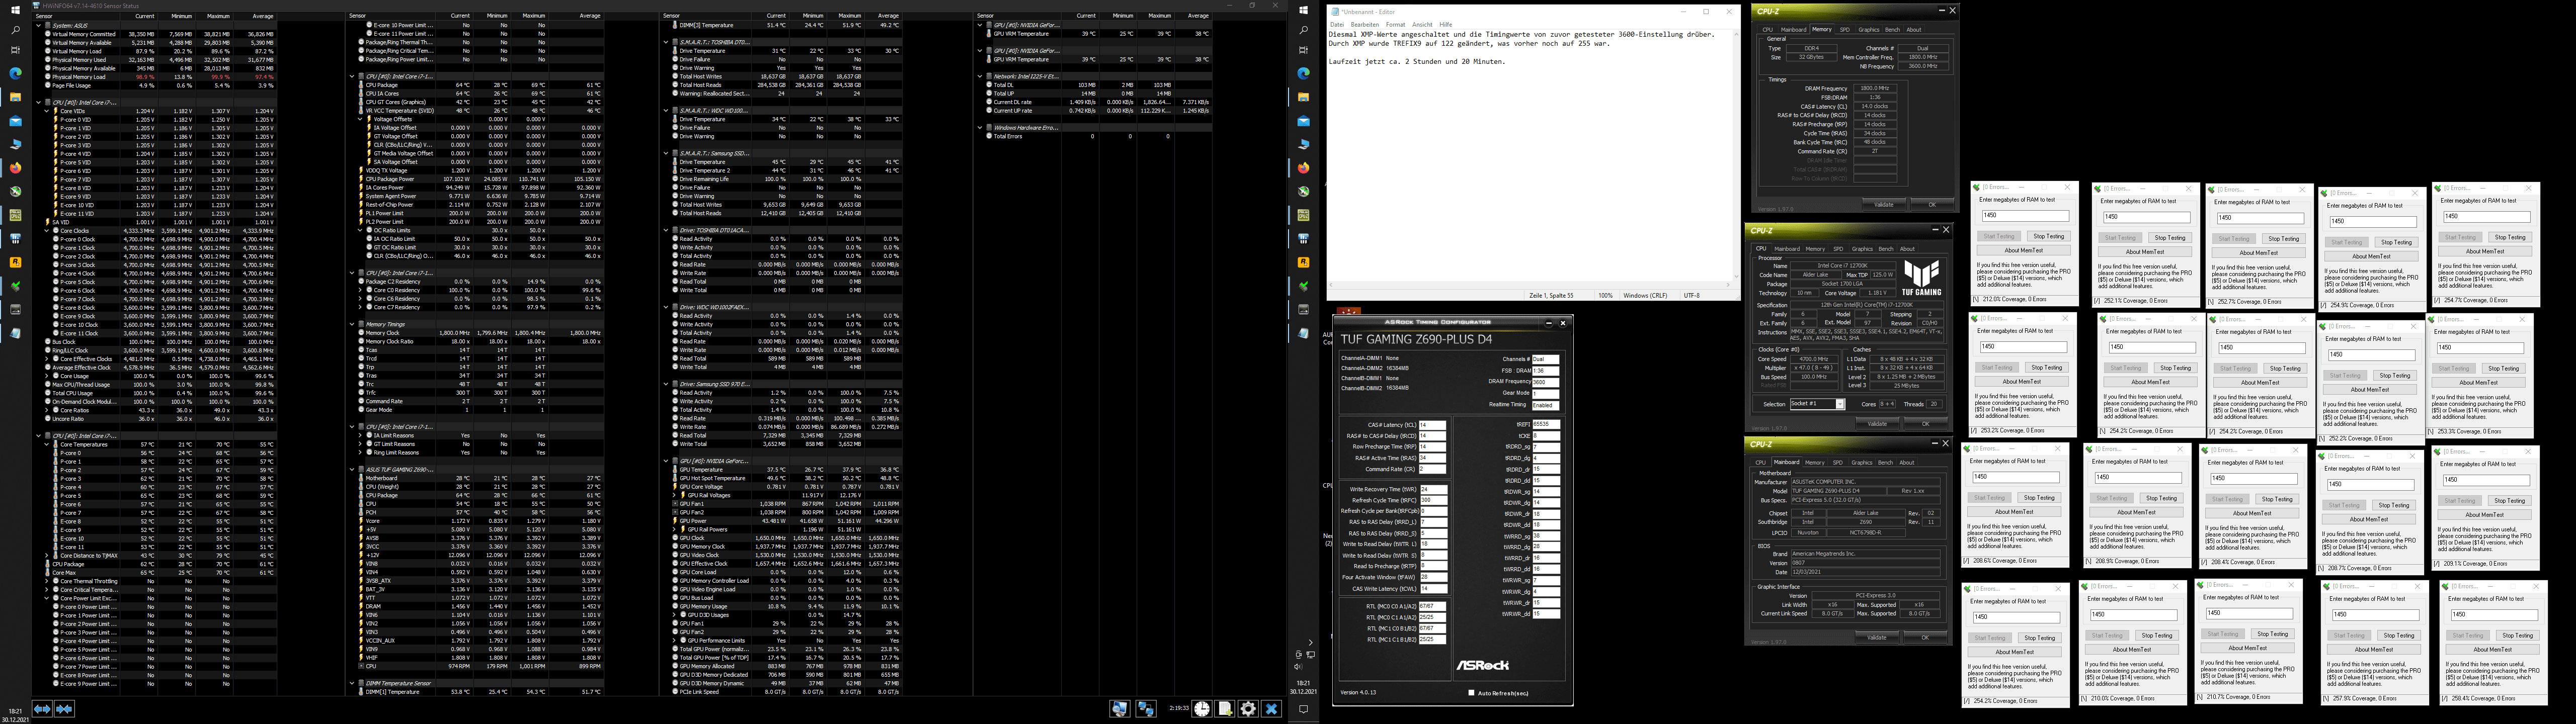Viewport: 2576px width, 724px height.
Task: Click HWiNFO collapse-panes inward arrows button
Action: click(64, 709)
